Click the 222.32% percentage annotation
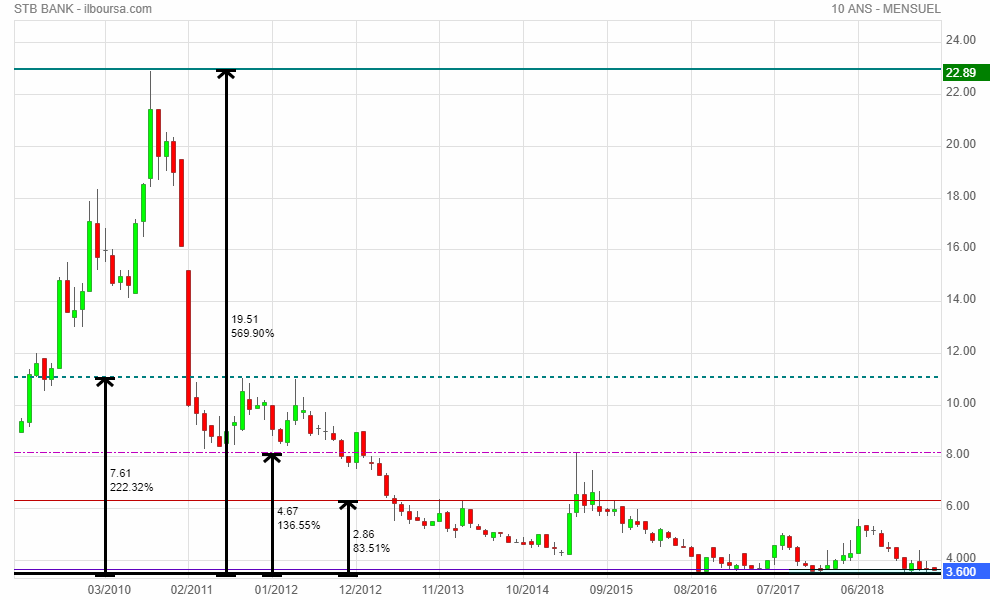This screenshot has width=990, height=600. 131,488
